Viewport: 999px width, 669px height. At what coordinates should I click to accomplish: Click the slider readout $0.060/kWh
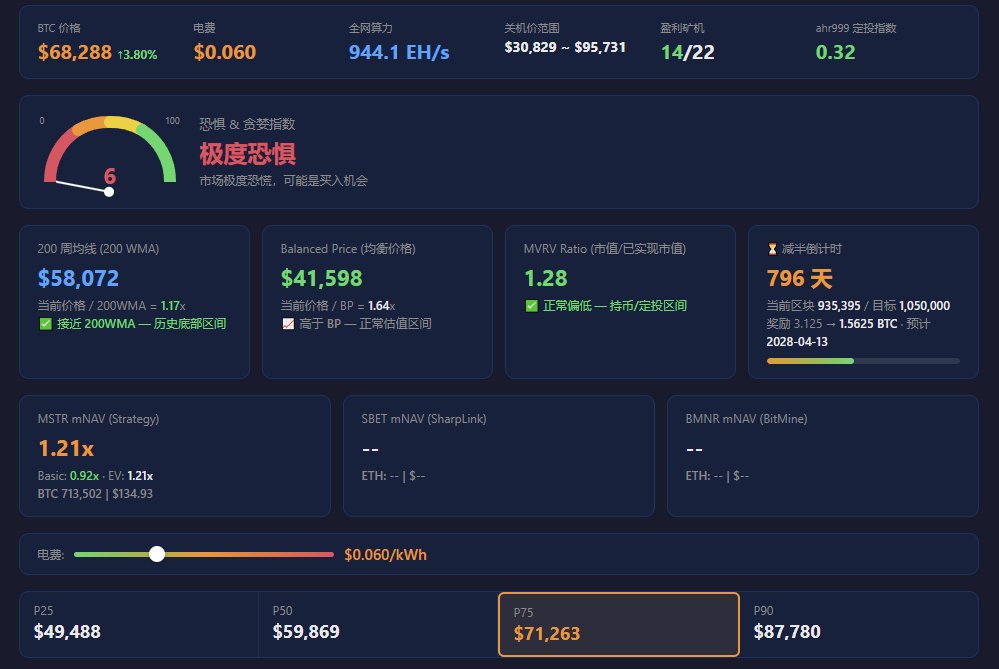[x=385, y=555]
